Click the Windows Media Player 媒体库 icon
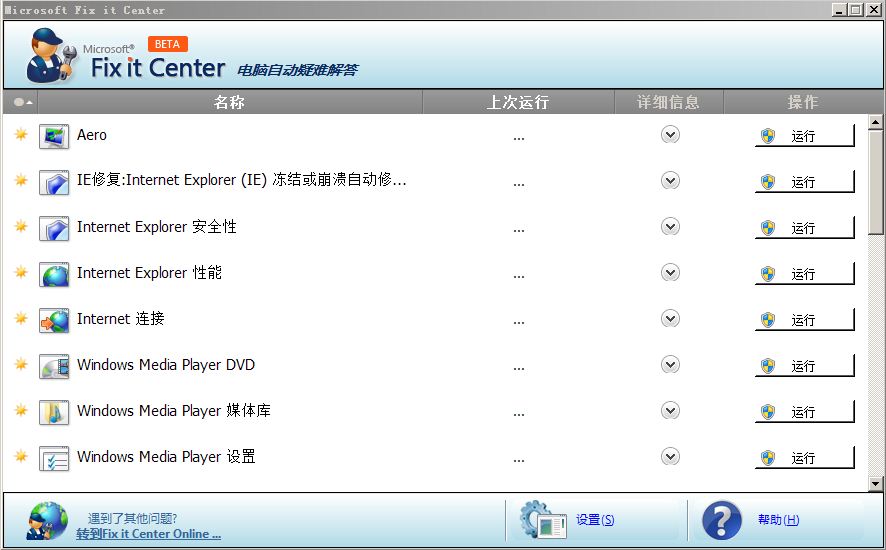Screen dimensions: 886x550 click(54, 412)
